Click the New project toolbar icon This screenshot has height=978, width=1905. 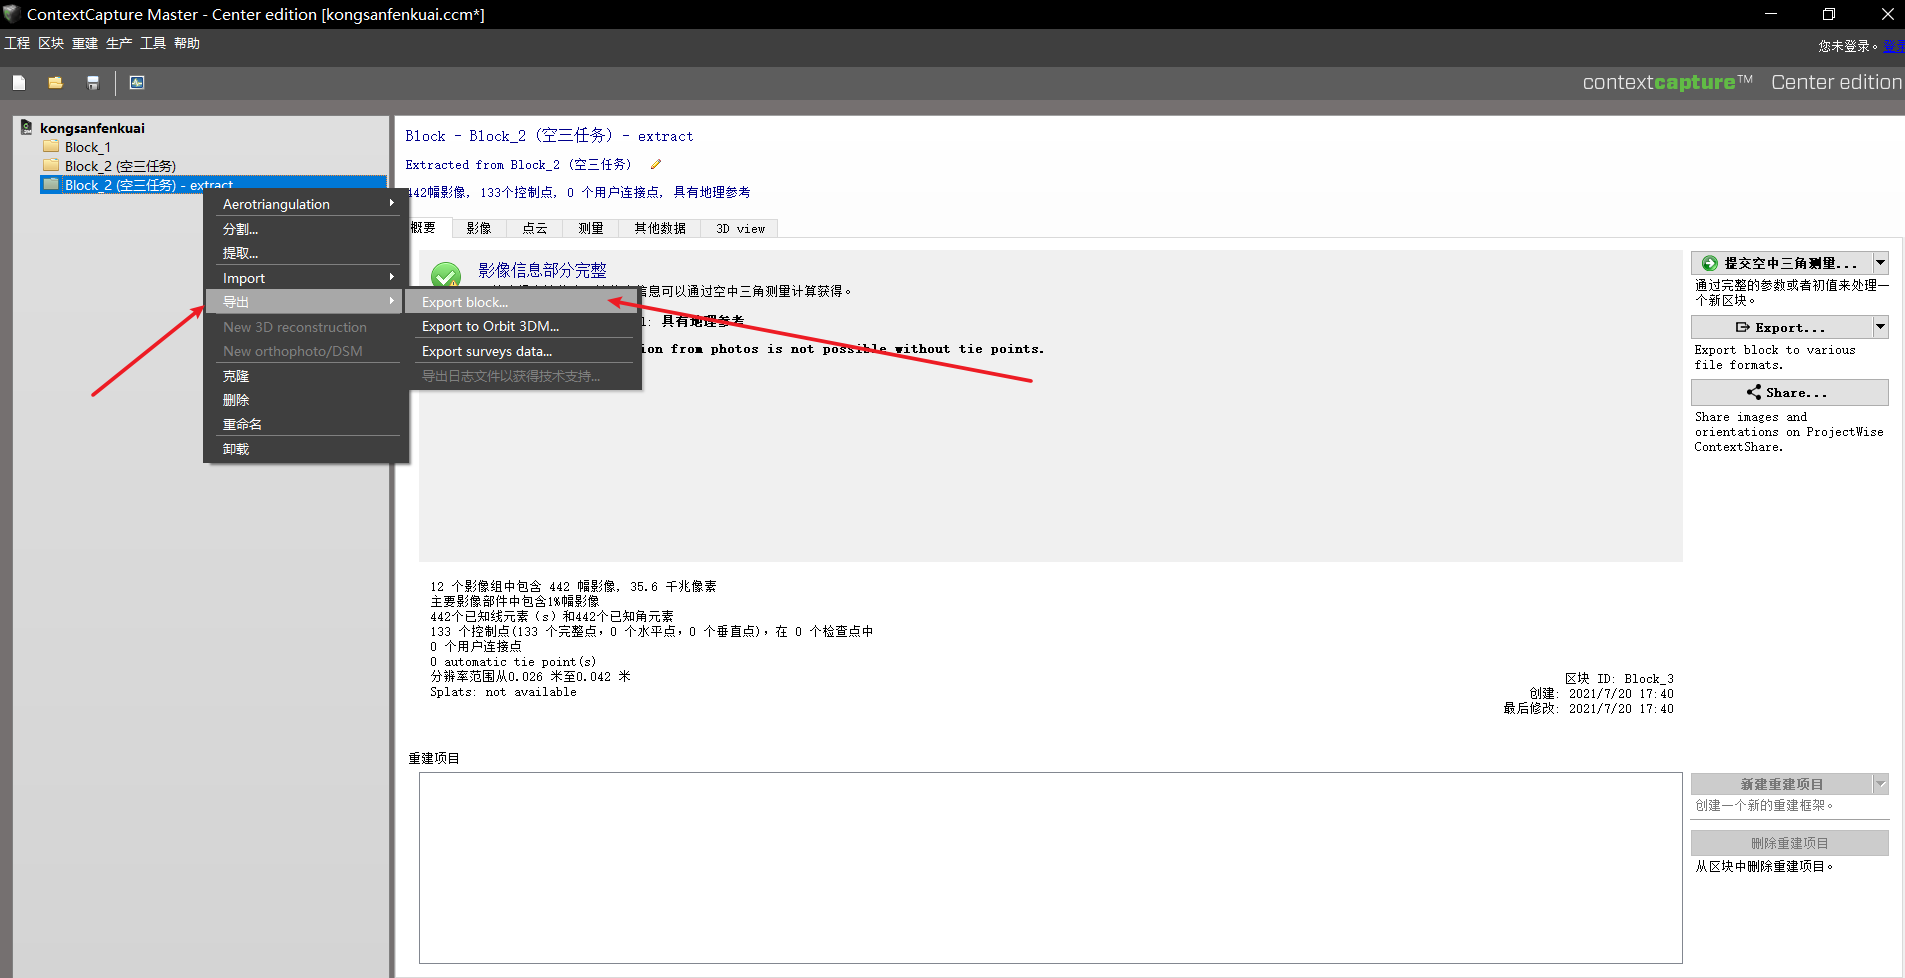pos(19,83)
